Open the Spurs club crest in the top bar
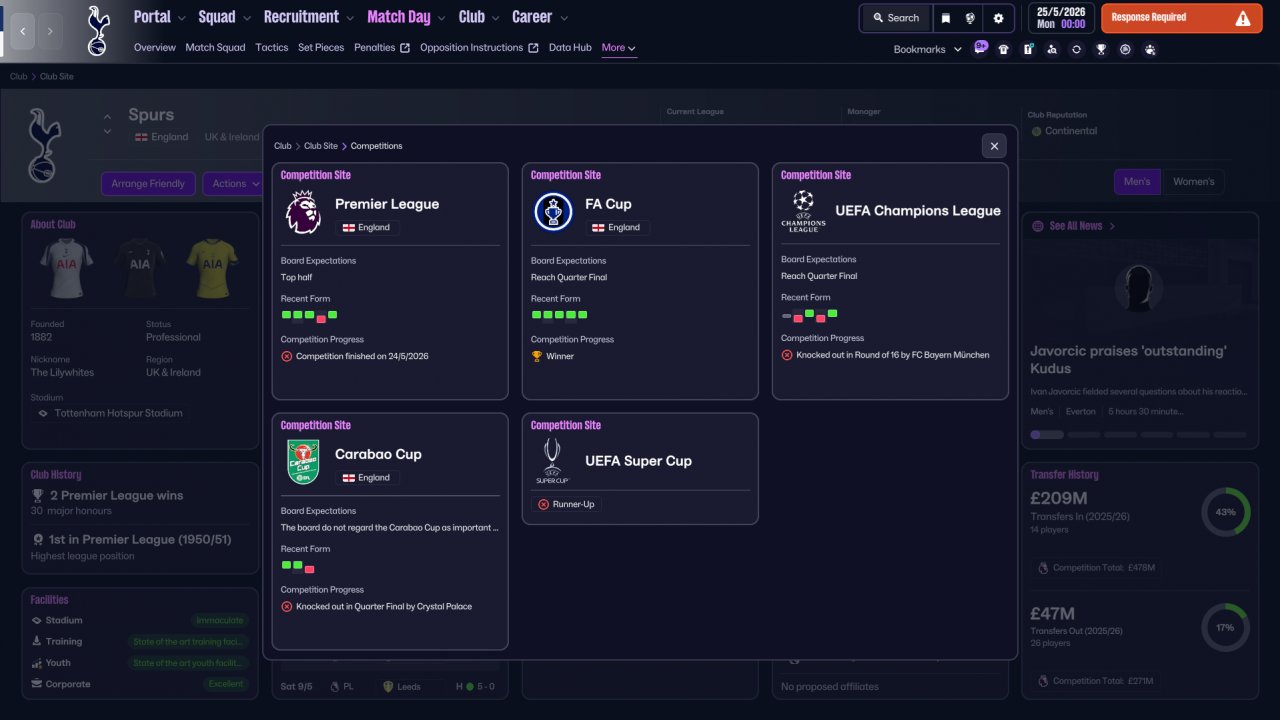 coord(98,31)
